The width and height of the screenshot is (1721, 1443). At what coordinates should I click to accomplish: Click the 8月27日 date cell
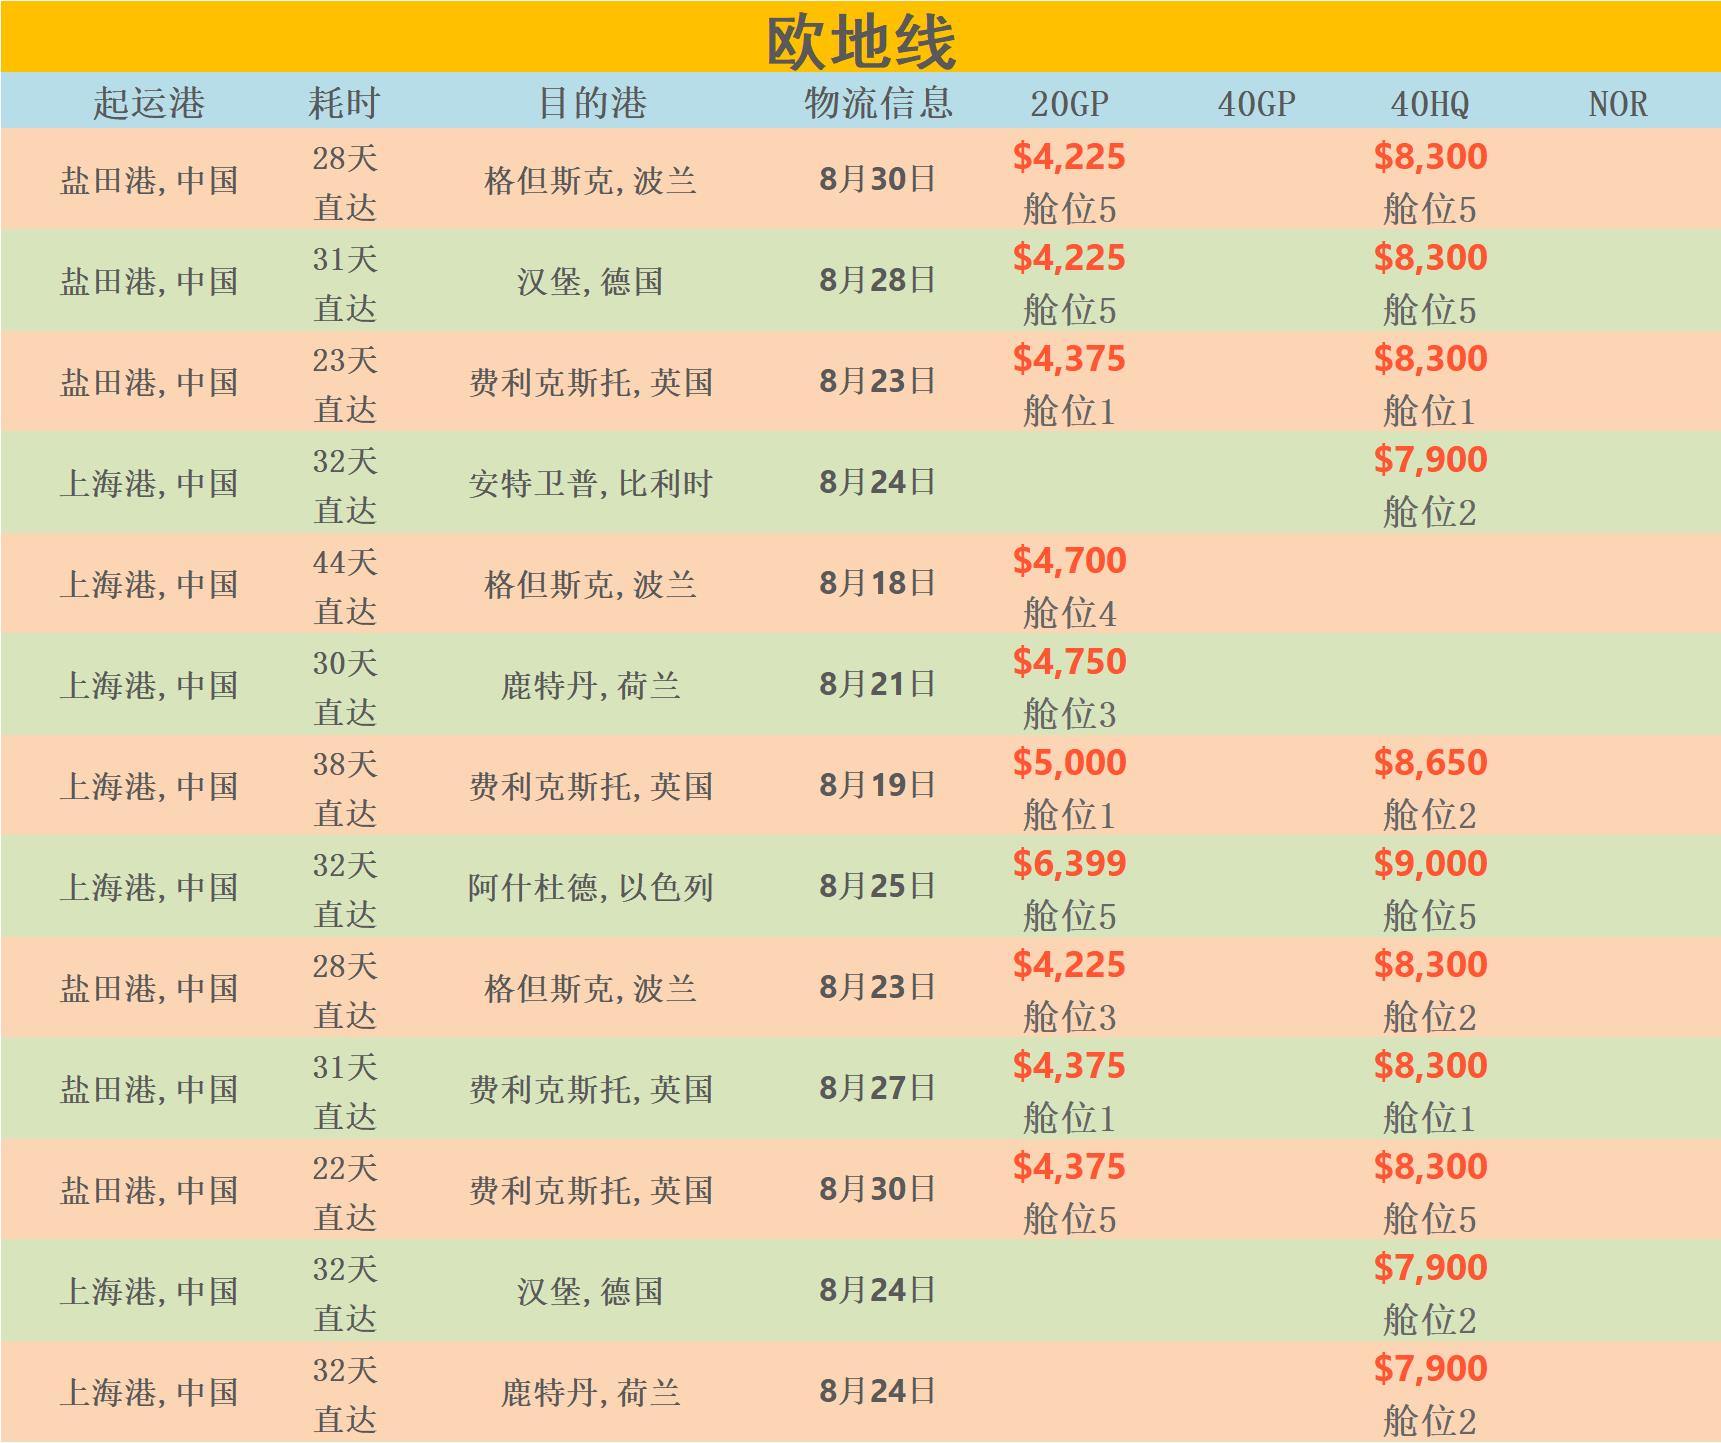877,1088
